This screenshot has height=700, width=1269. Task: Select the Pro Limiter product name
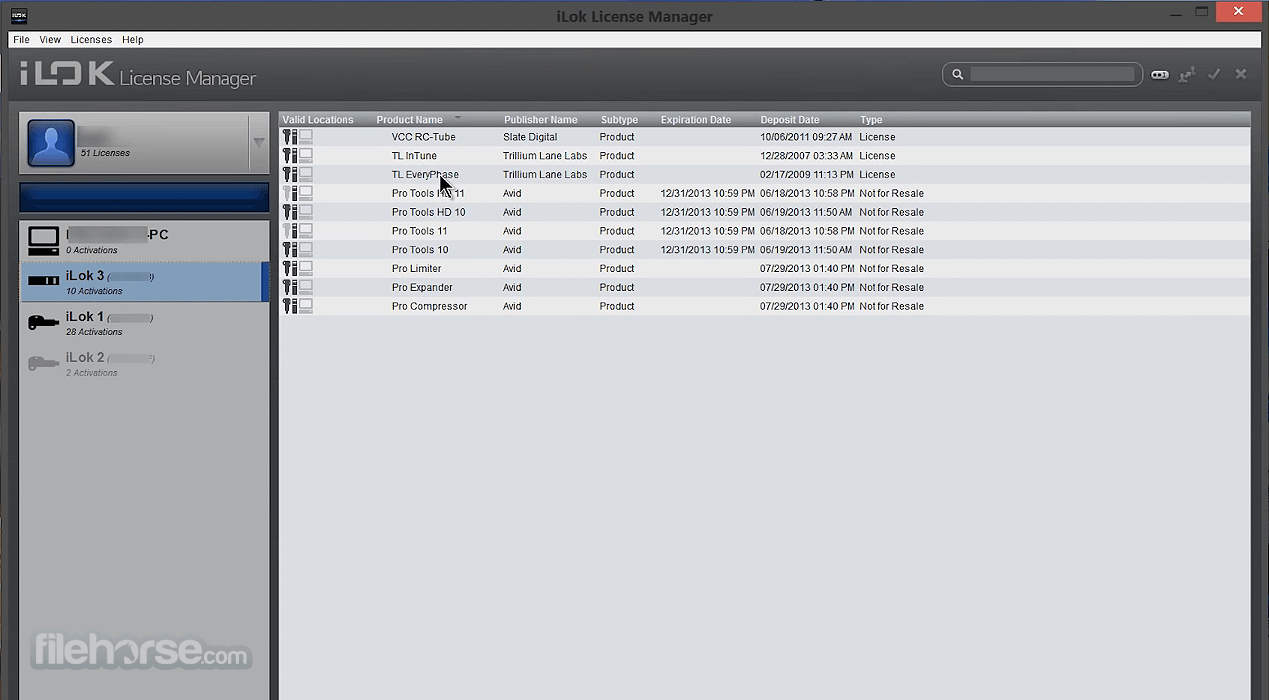[x=416, y=268]
